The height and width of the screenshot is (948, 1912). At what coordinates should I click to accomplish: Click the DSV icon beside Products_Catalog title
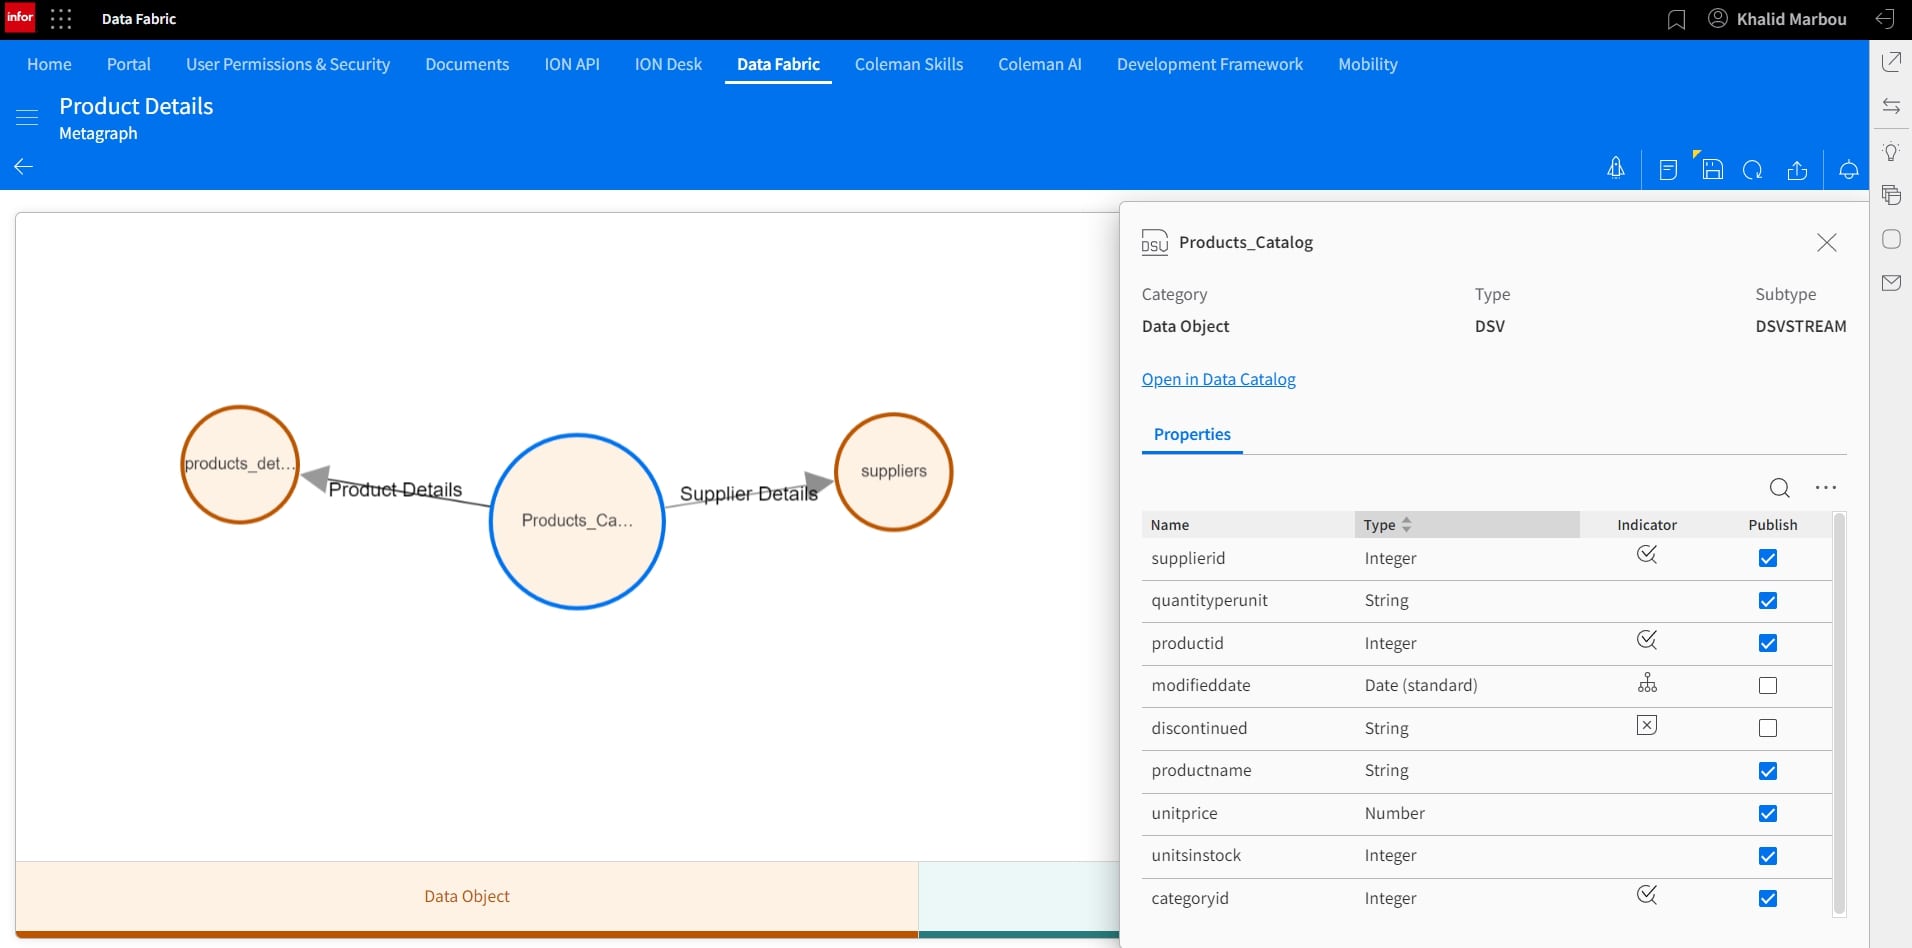pos(1155,243)
